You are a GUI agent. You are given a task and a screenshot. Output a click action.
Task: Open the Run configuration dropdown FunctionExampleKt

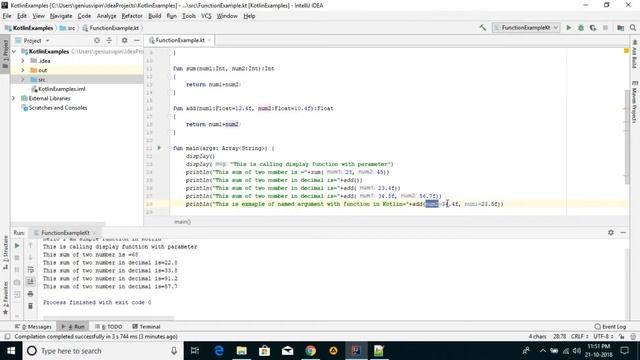(x=526, y=28)
